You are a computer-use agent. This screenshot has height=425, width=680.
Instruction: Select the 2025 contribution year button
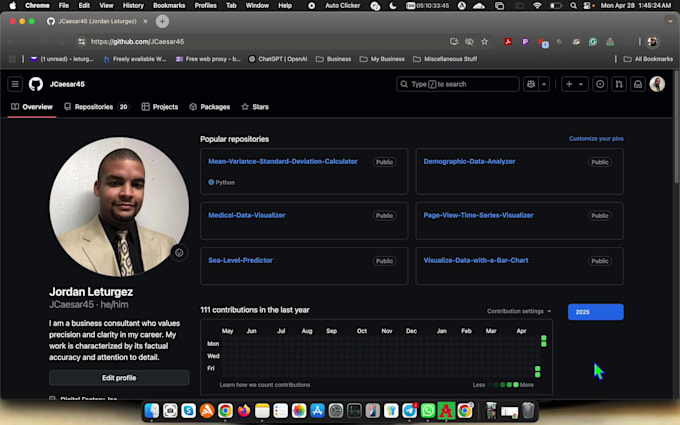595,312
